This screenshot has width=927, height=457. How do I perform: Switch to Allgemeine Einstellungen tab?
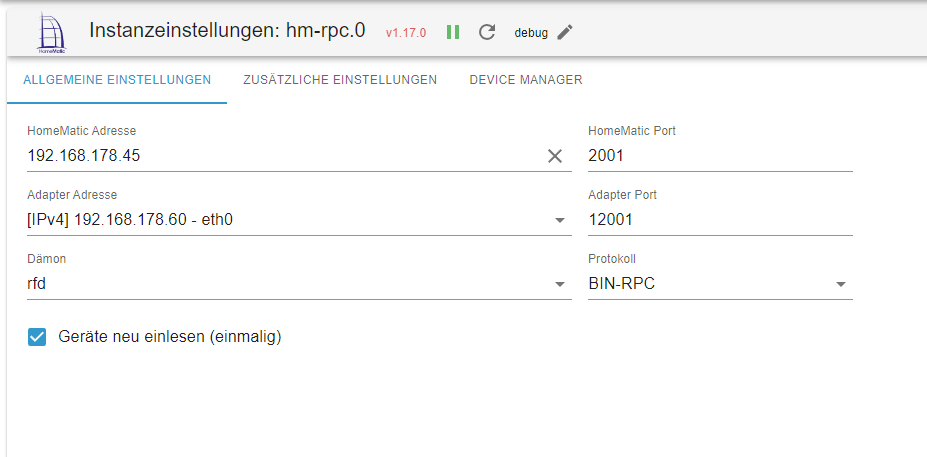coord(117,80)
